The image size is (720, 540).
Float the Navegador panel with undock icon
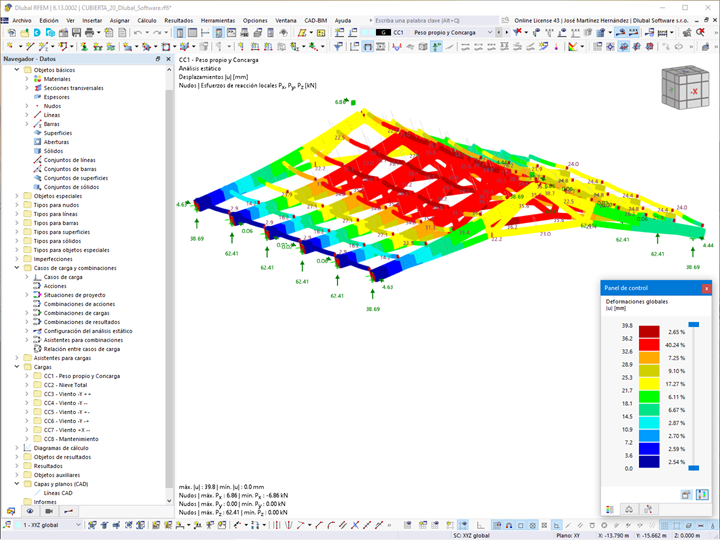[x=158, y=59]
